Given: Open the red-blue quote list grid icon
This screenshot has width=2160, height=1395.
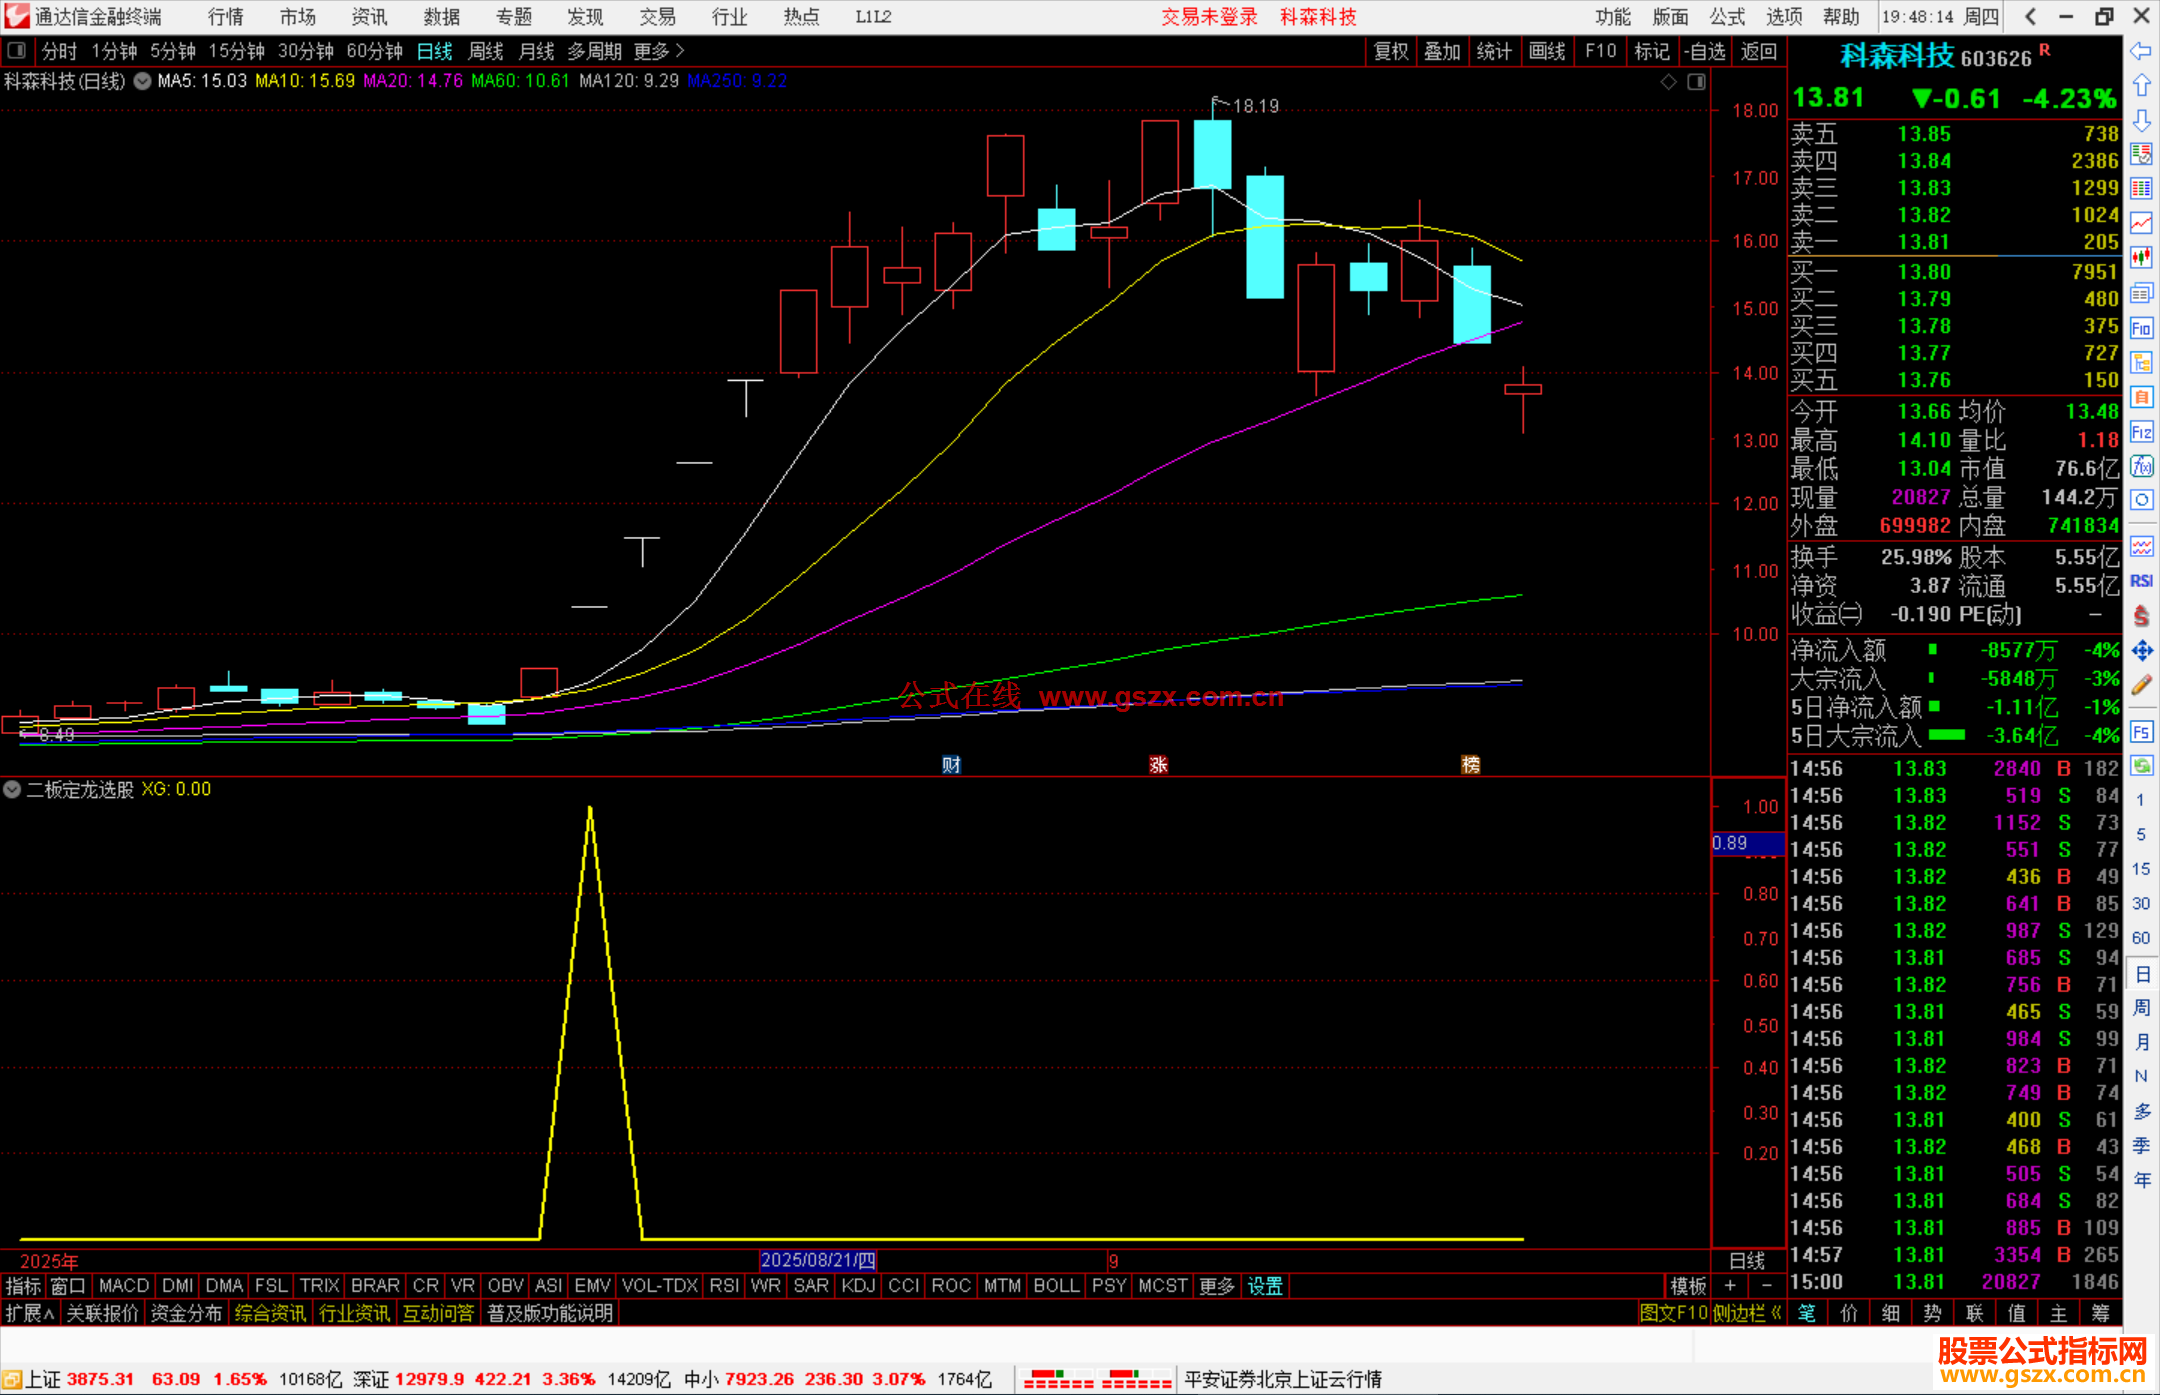Looking at the screenshot, I should pyautogui.click(x=2141, y=189).
